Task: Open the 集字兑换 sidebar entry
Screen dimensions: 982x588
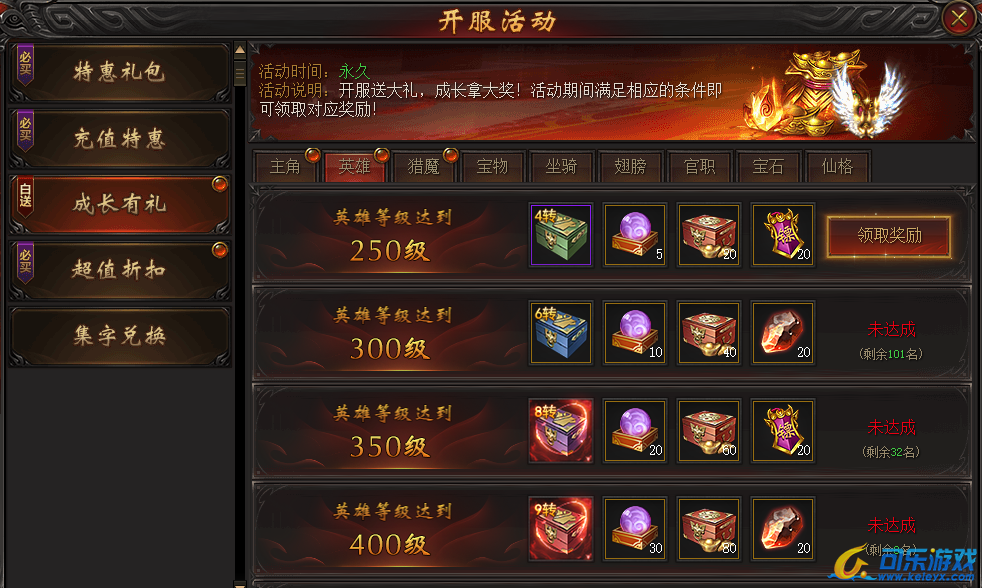Action: (120, 336)
